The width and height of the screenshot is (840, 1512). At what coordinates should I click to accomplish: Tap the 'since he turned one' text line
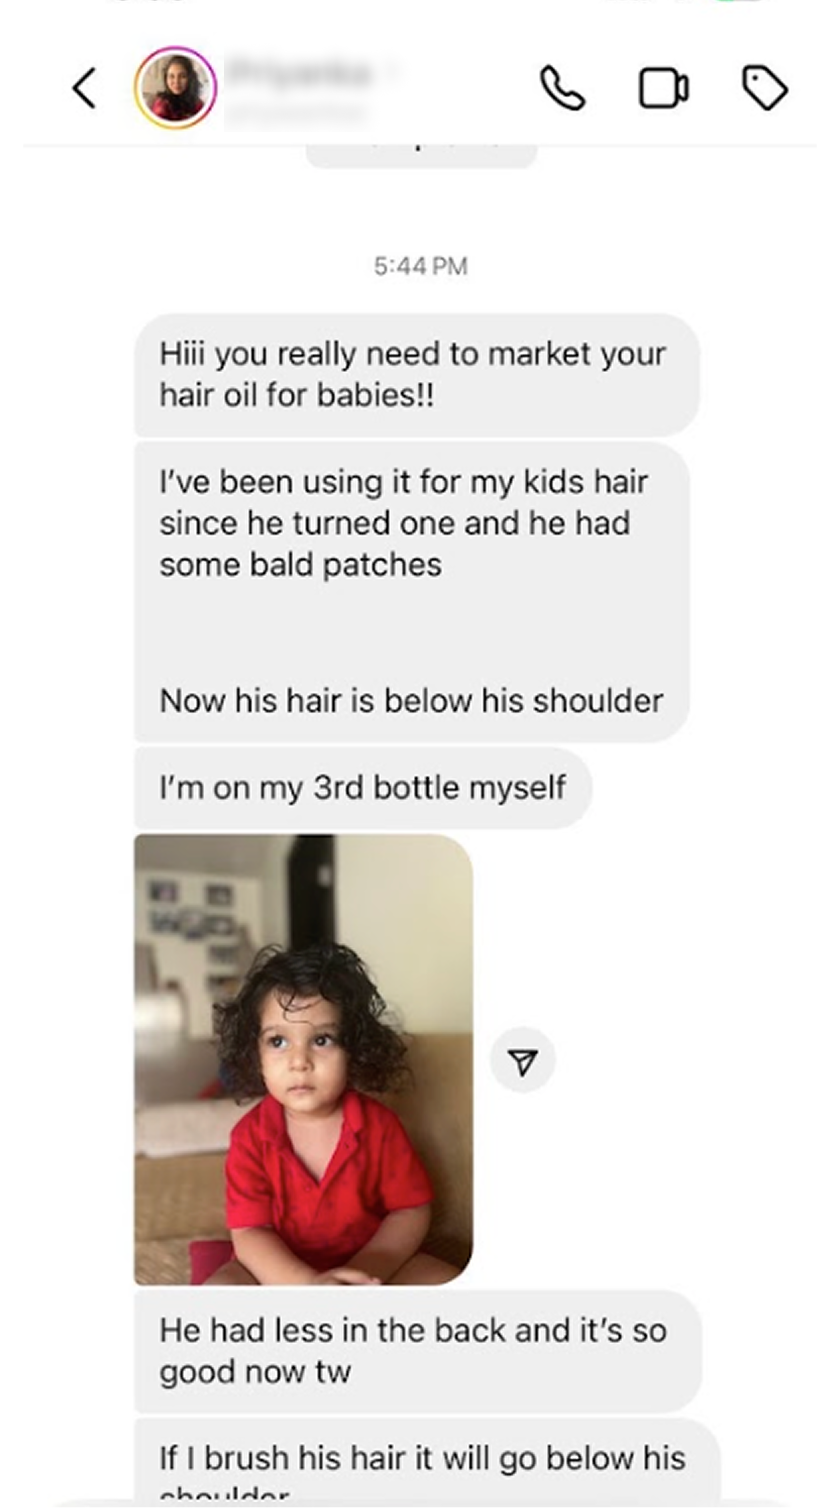pos(394,523)
